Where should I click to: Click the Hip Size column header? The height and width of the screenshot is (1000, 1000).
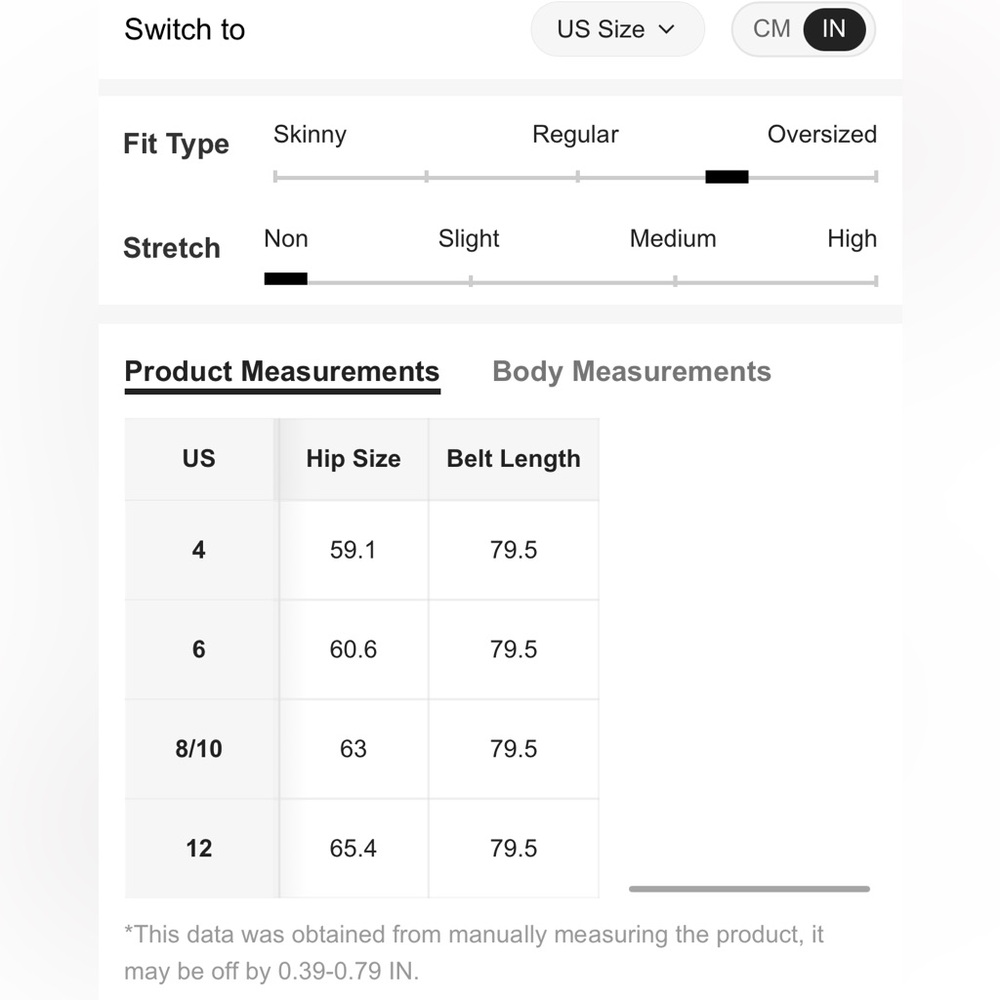(x=353, y=459)
